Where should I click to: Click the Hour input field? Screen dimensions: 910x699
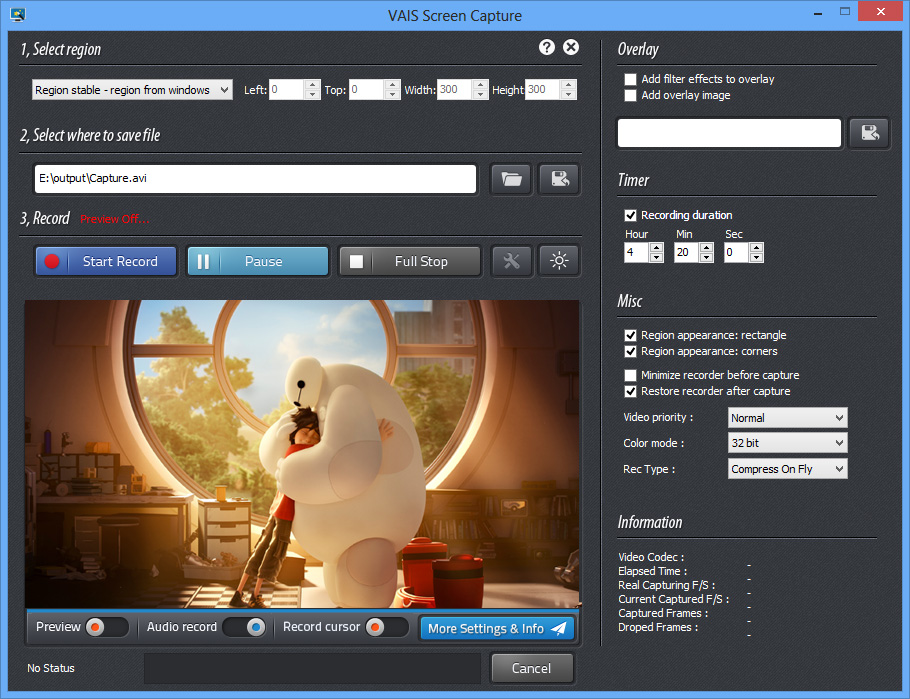tap(637, 253)
